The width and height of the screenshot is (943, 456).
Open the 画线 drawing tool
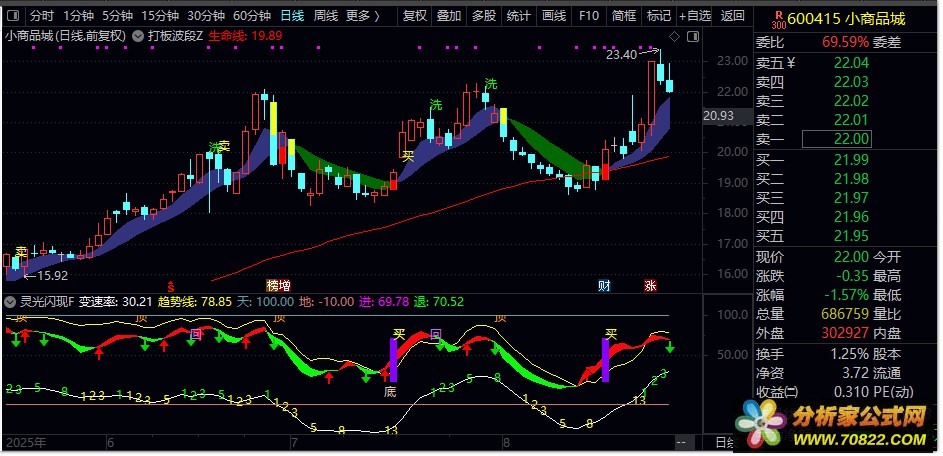[554, 16]
